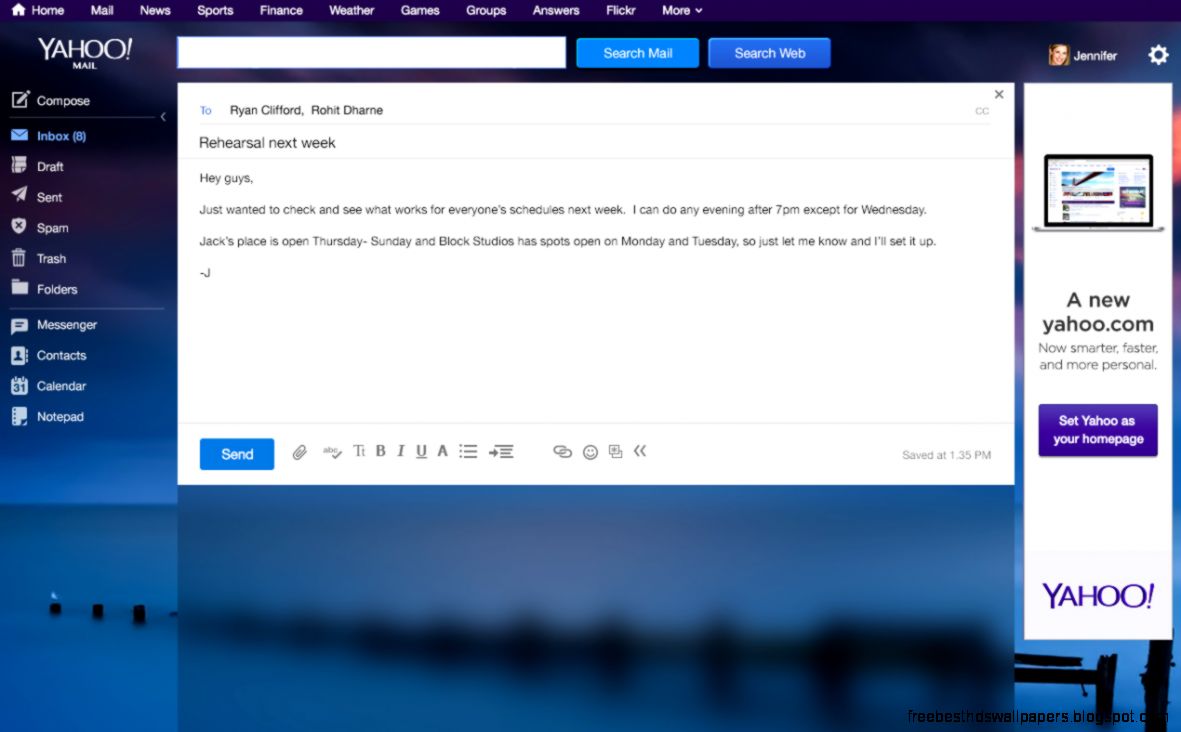Open the Spam folder shield icon
Screen dimensions: 1181x732
18,227
